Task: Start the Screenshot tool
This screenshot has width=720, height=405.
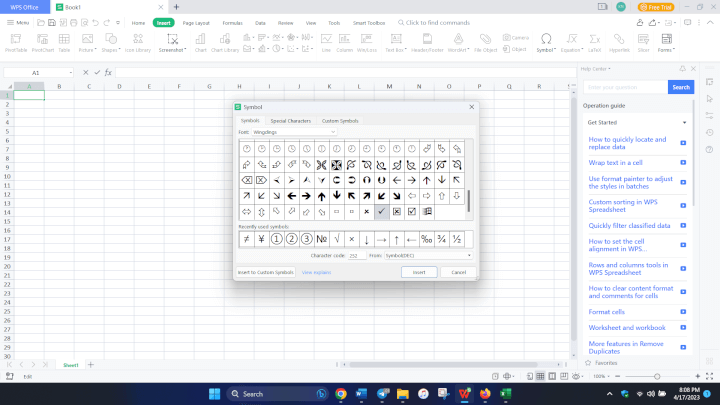Action: [172, 43]
